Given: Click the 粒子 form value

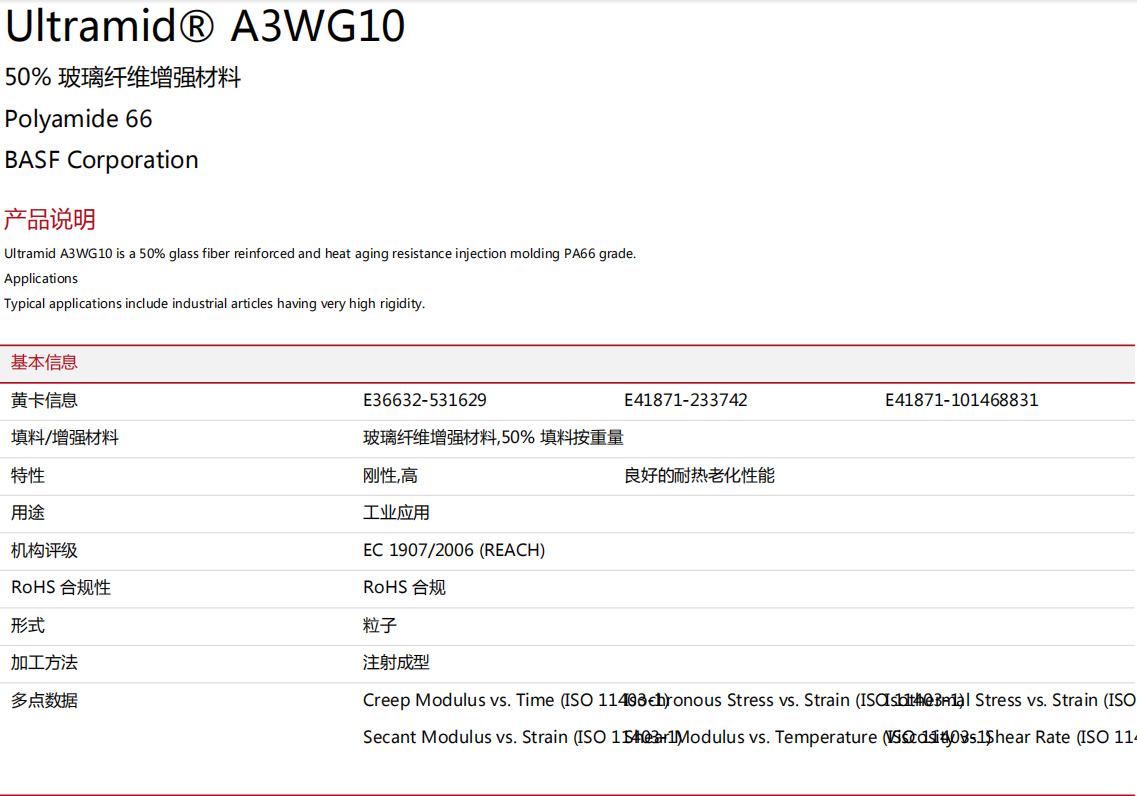Looking at the screenshot, I should [380, 625].
